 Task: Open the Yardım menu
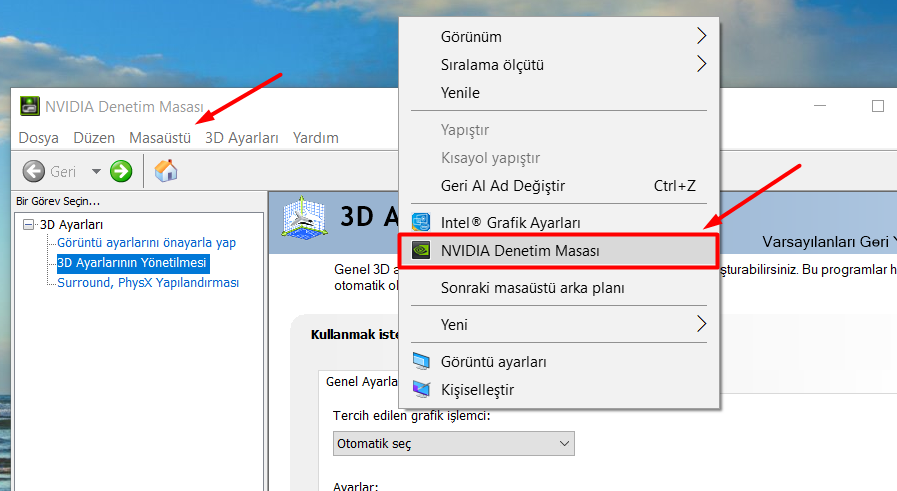[316, 138]
